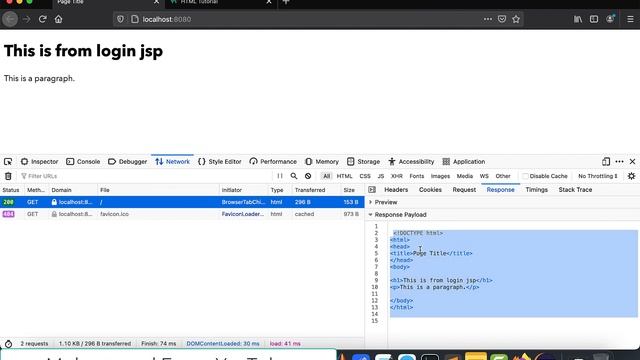Screen dimensions: 640x360
Task: Toggle responsive design mode
Action: 606,162
